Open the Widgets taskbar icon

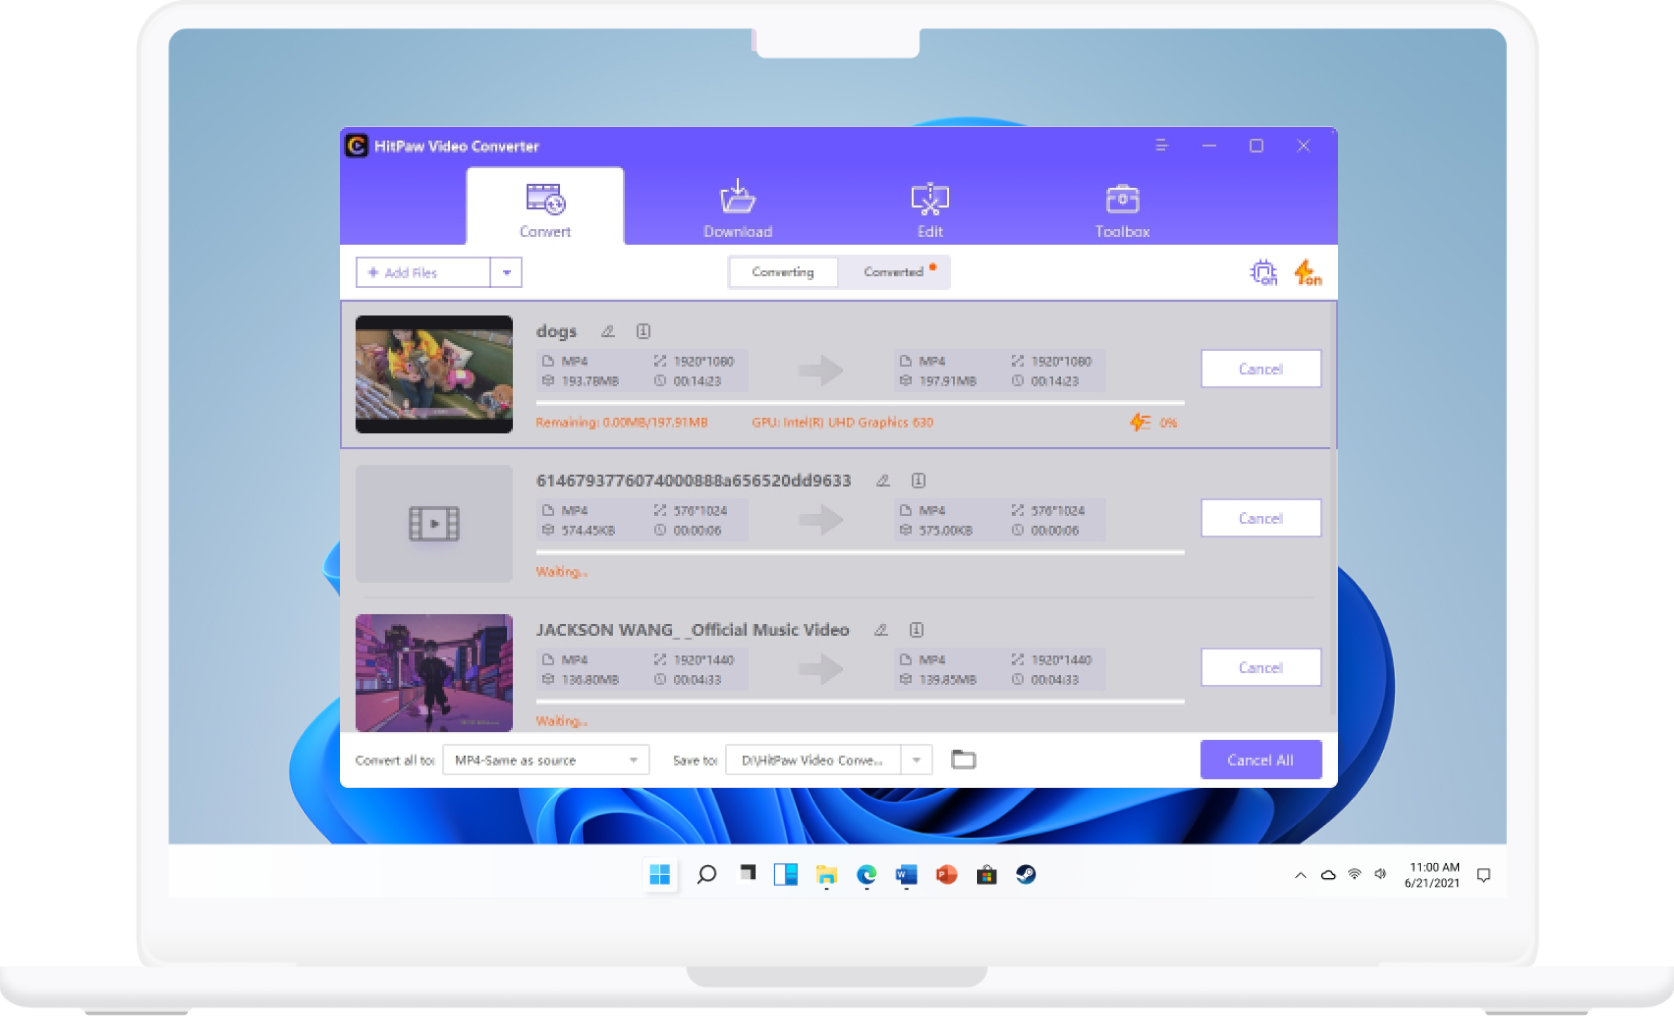(x=786, y=875)
